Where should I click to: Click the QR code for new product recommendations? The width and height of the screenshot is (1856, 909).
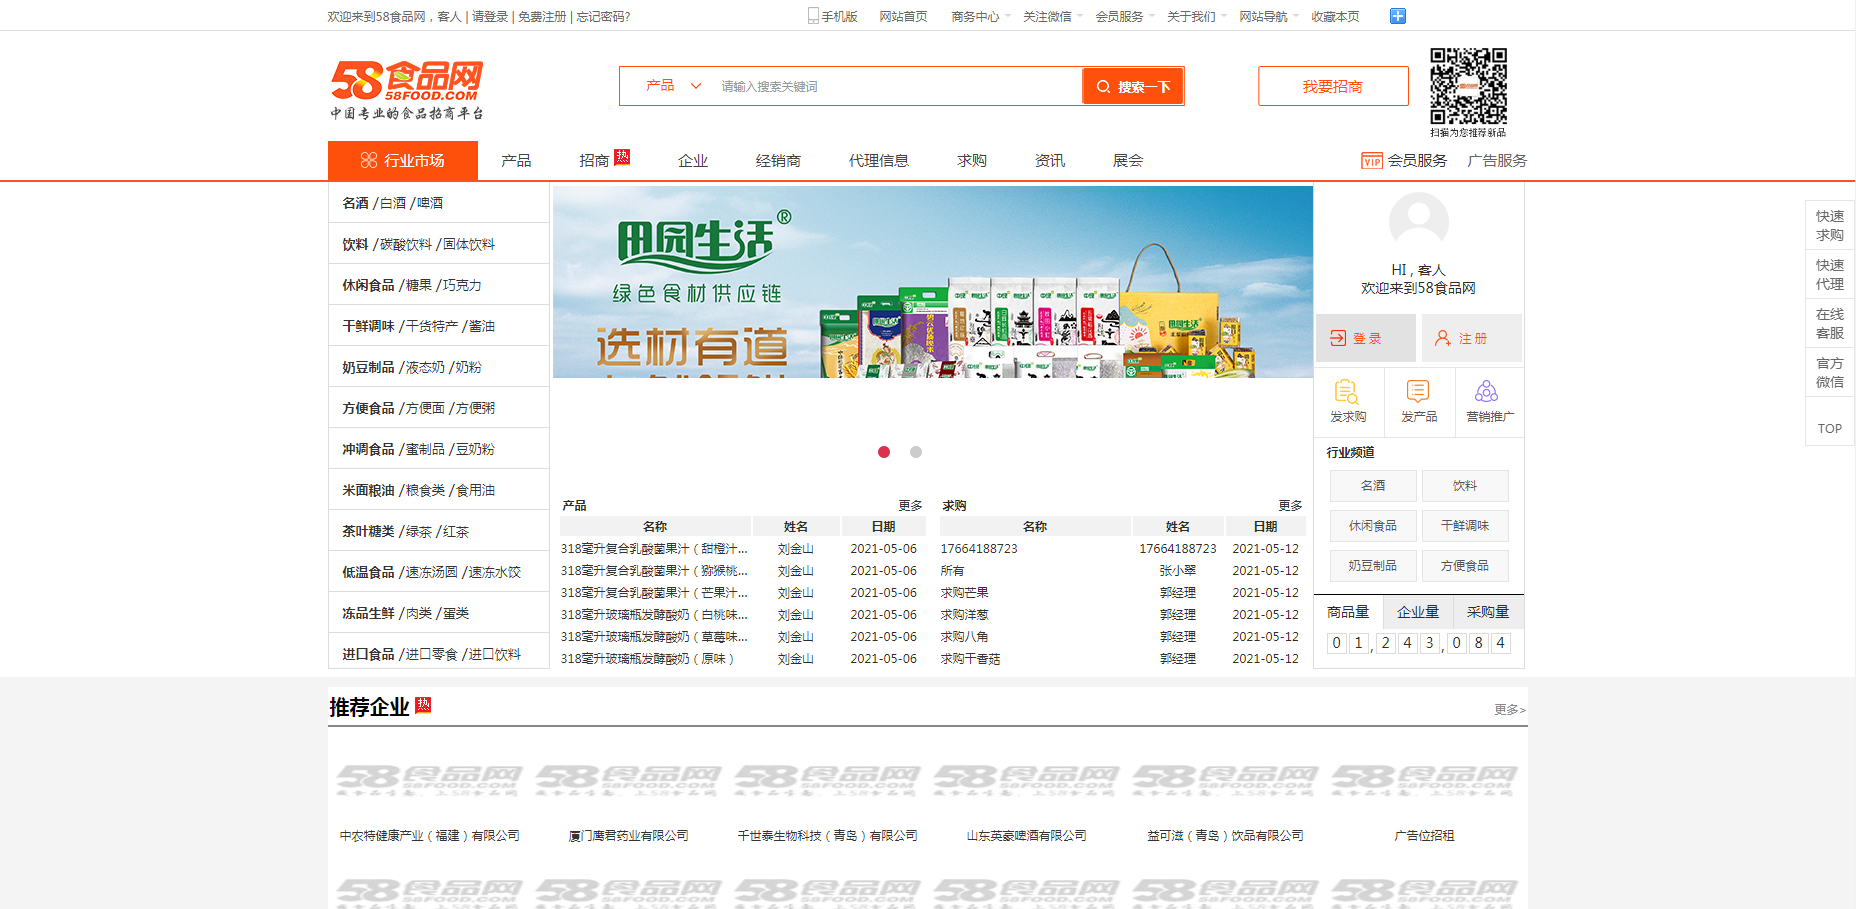[x=1467, y=88]
